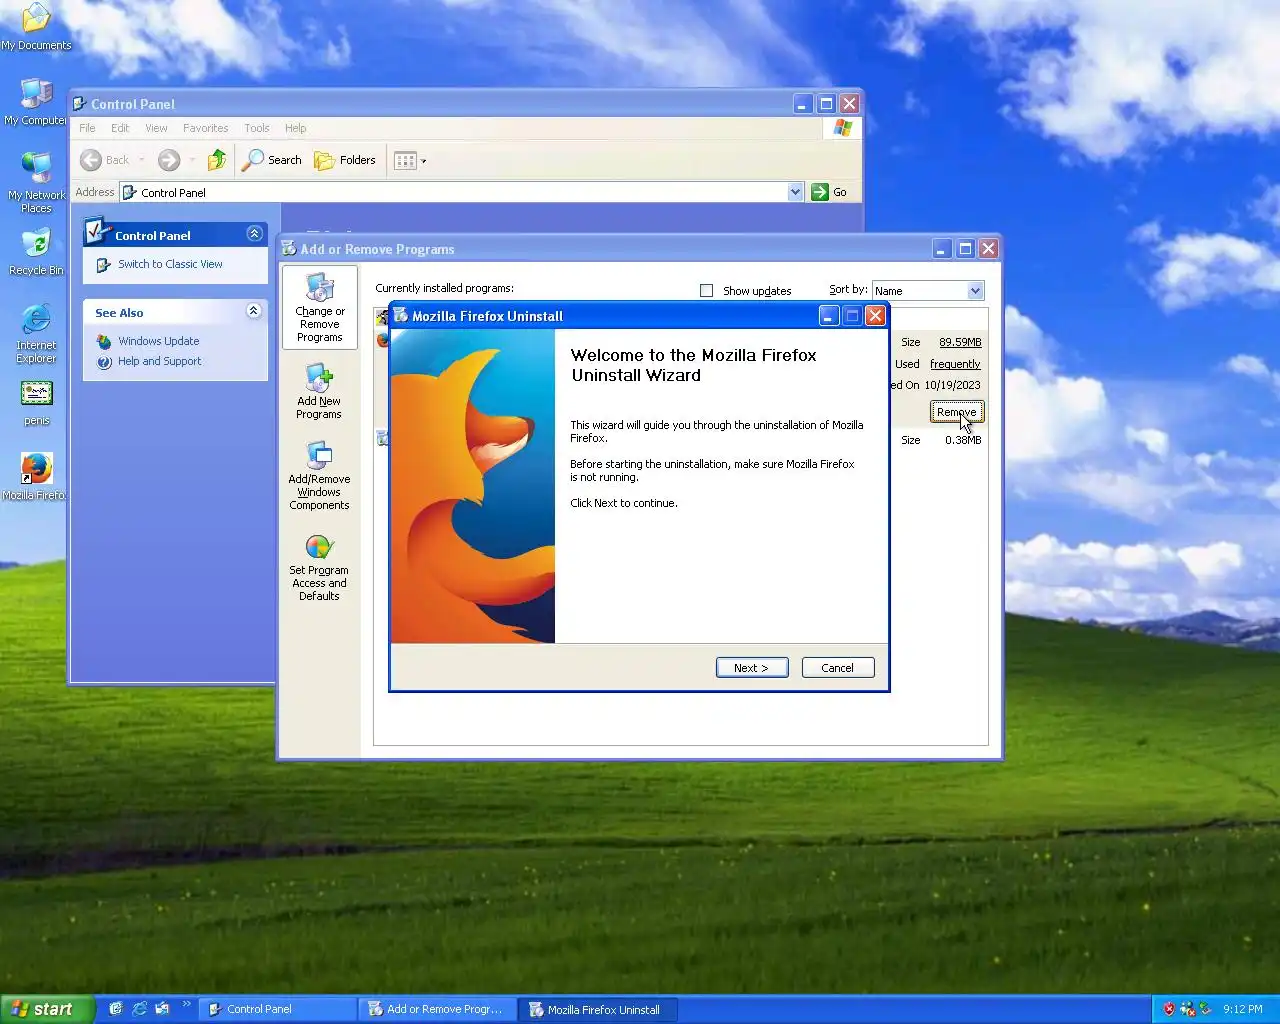Click Next in the Firefox Uninstall wizard
This screenshot has width=1280, height=1024.
[x=752, y=668]
